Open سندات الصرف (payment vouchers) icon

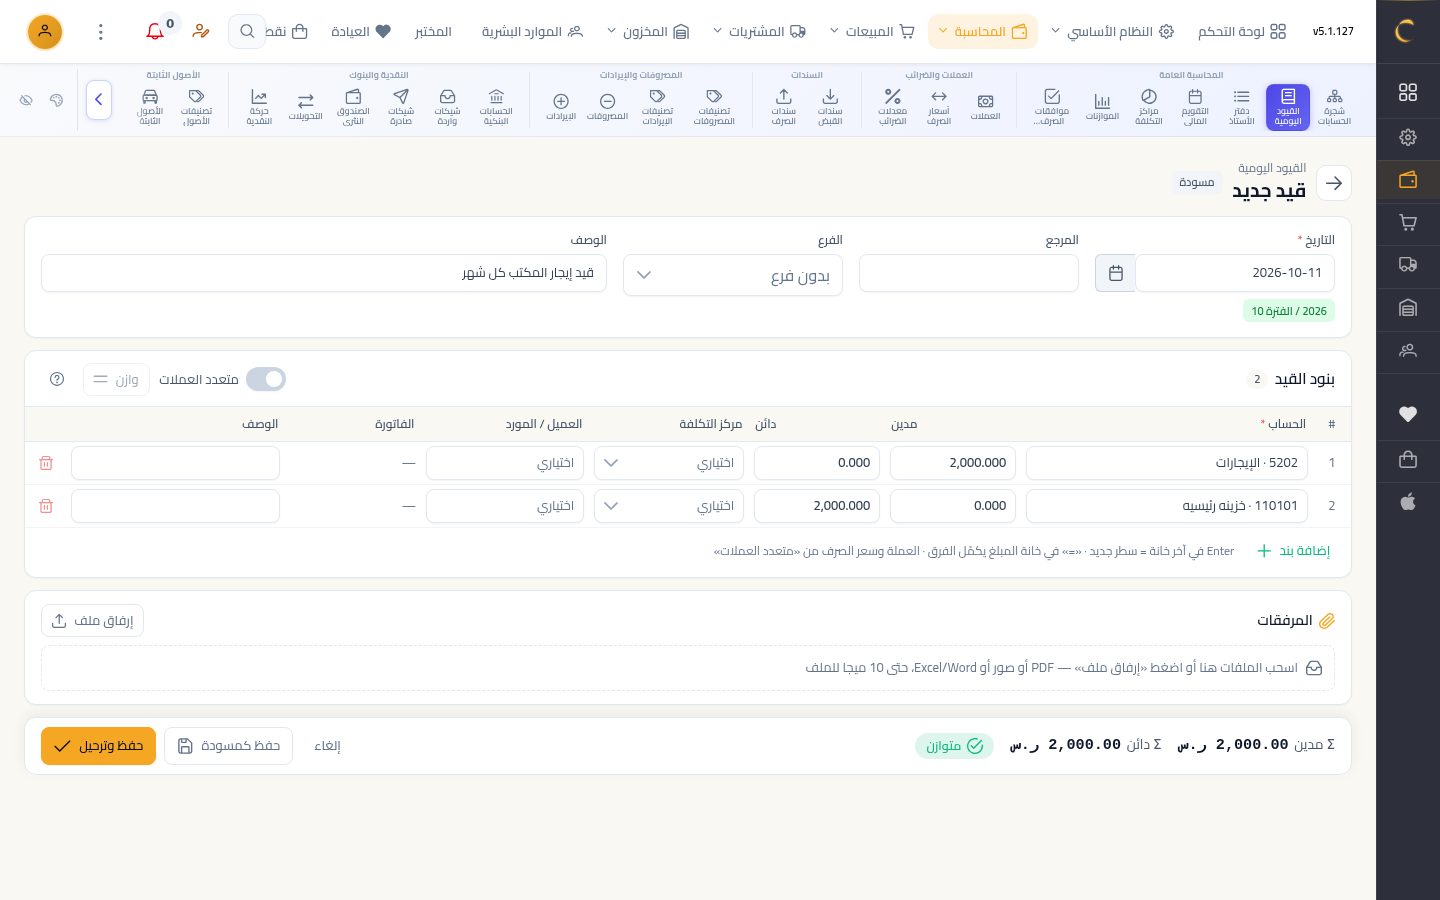coord(783,107)
